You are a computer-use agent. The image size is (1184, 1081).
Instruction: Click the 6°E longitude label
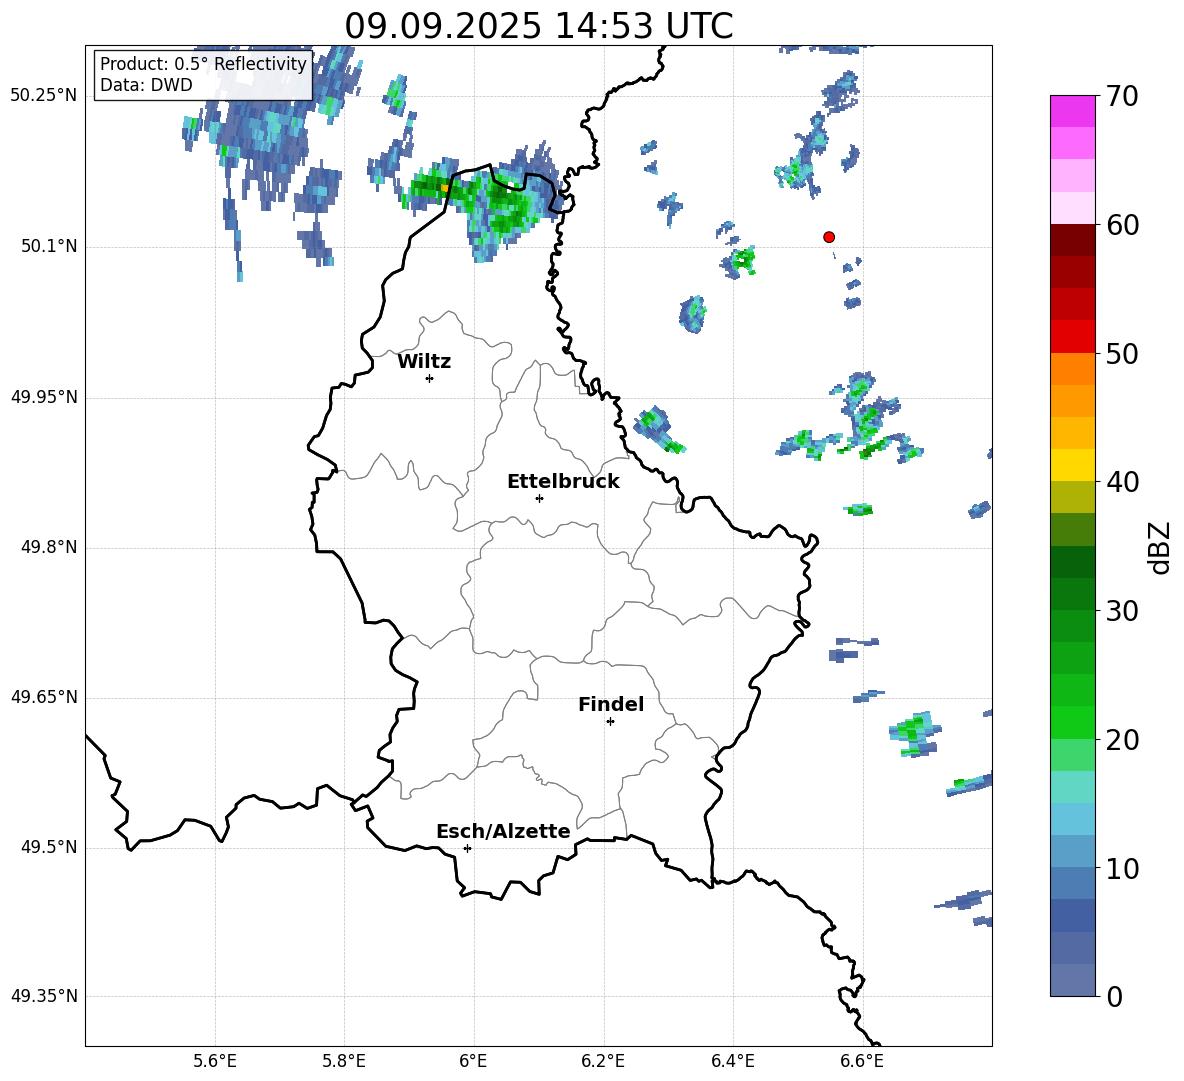click(473, 1061)
